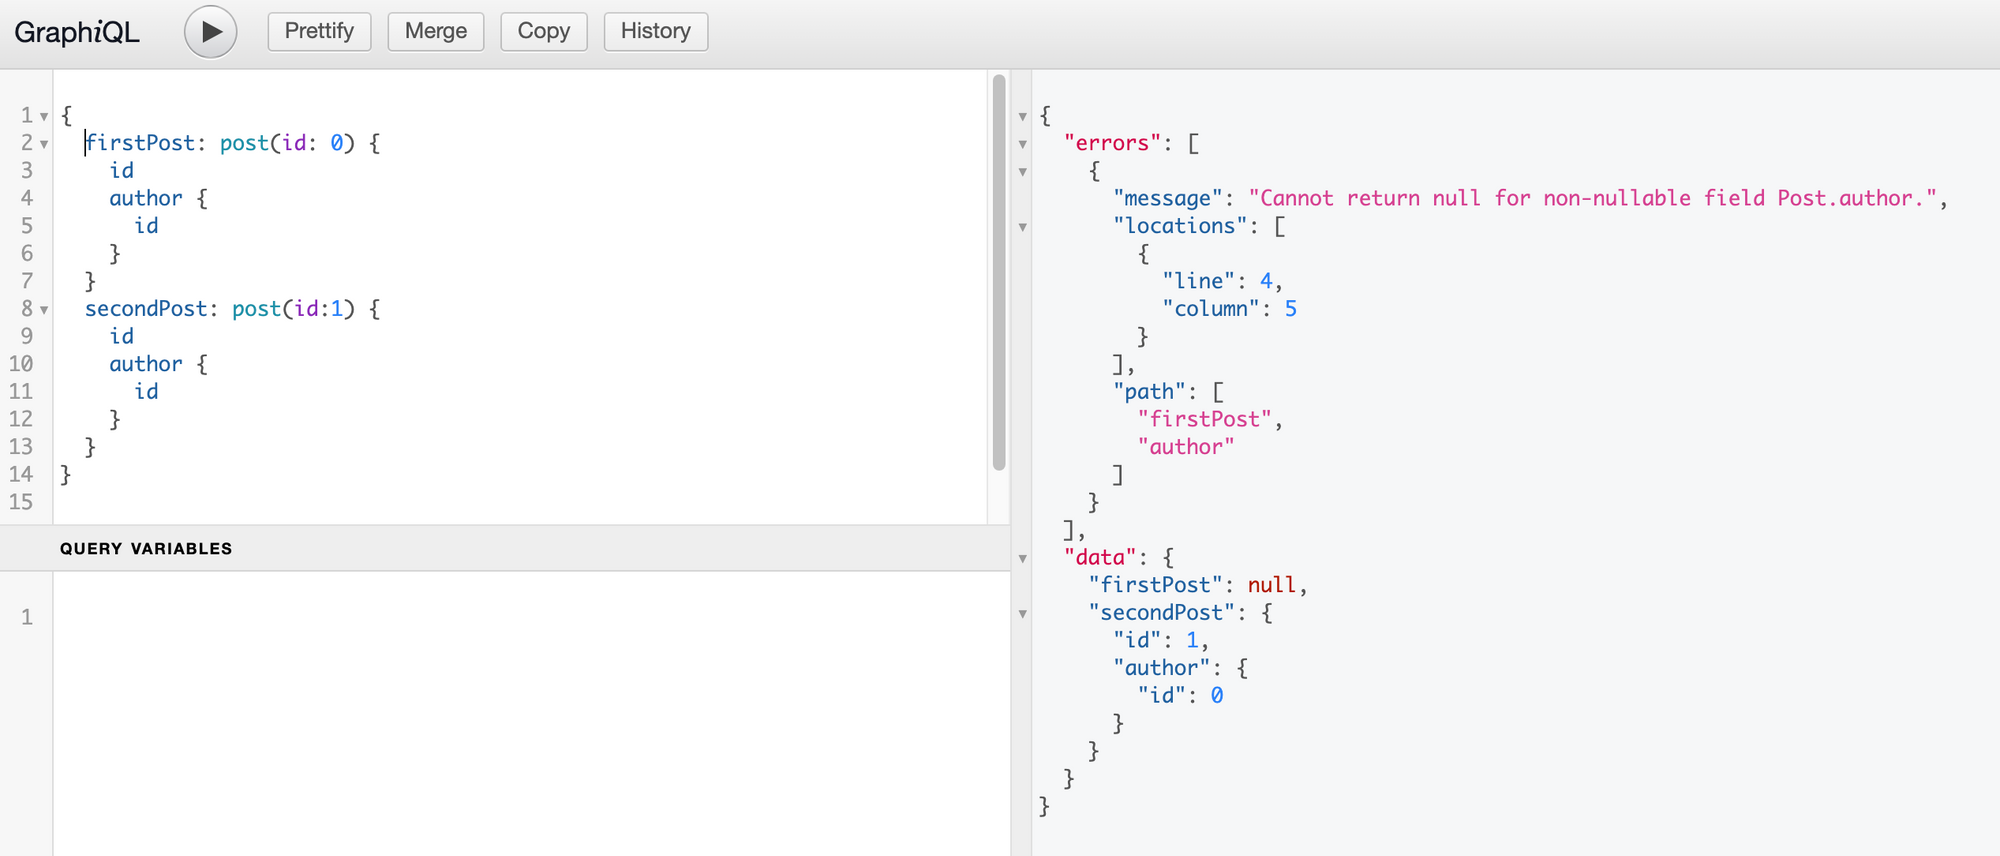Click the Prettify button
The height and width of the screenshot is (856, 2000).
tap(319, 31)
